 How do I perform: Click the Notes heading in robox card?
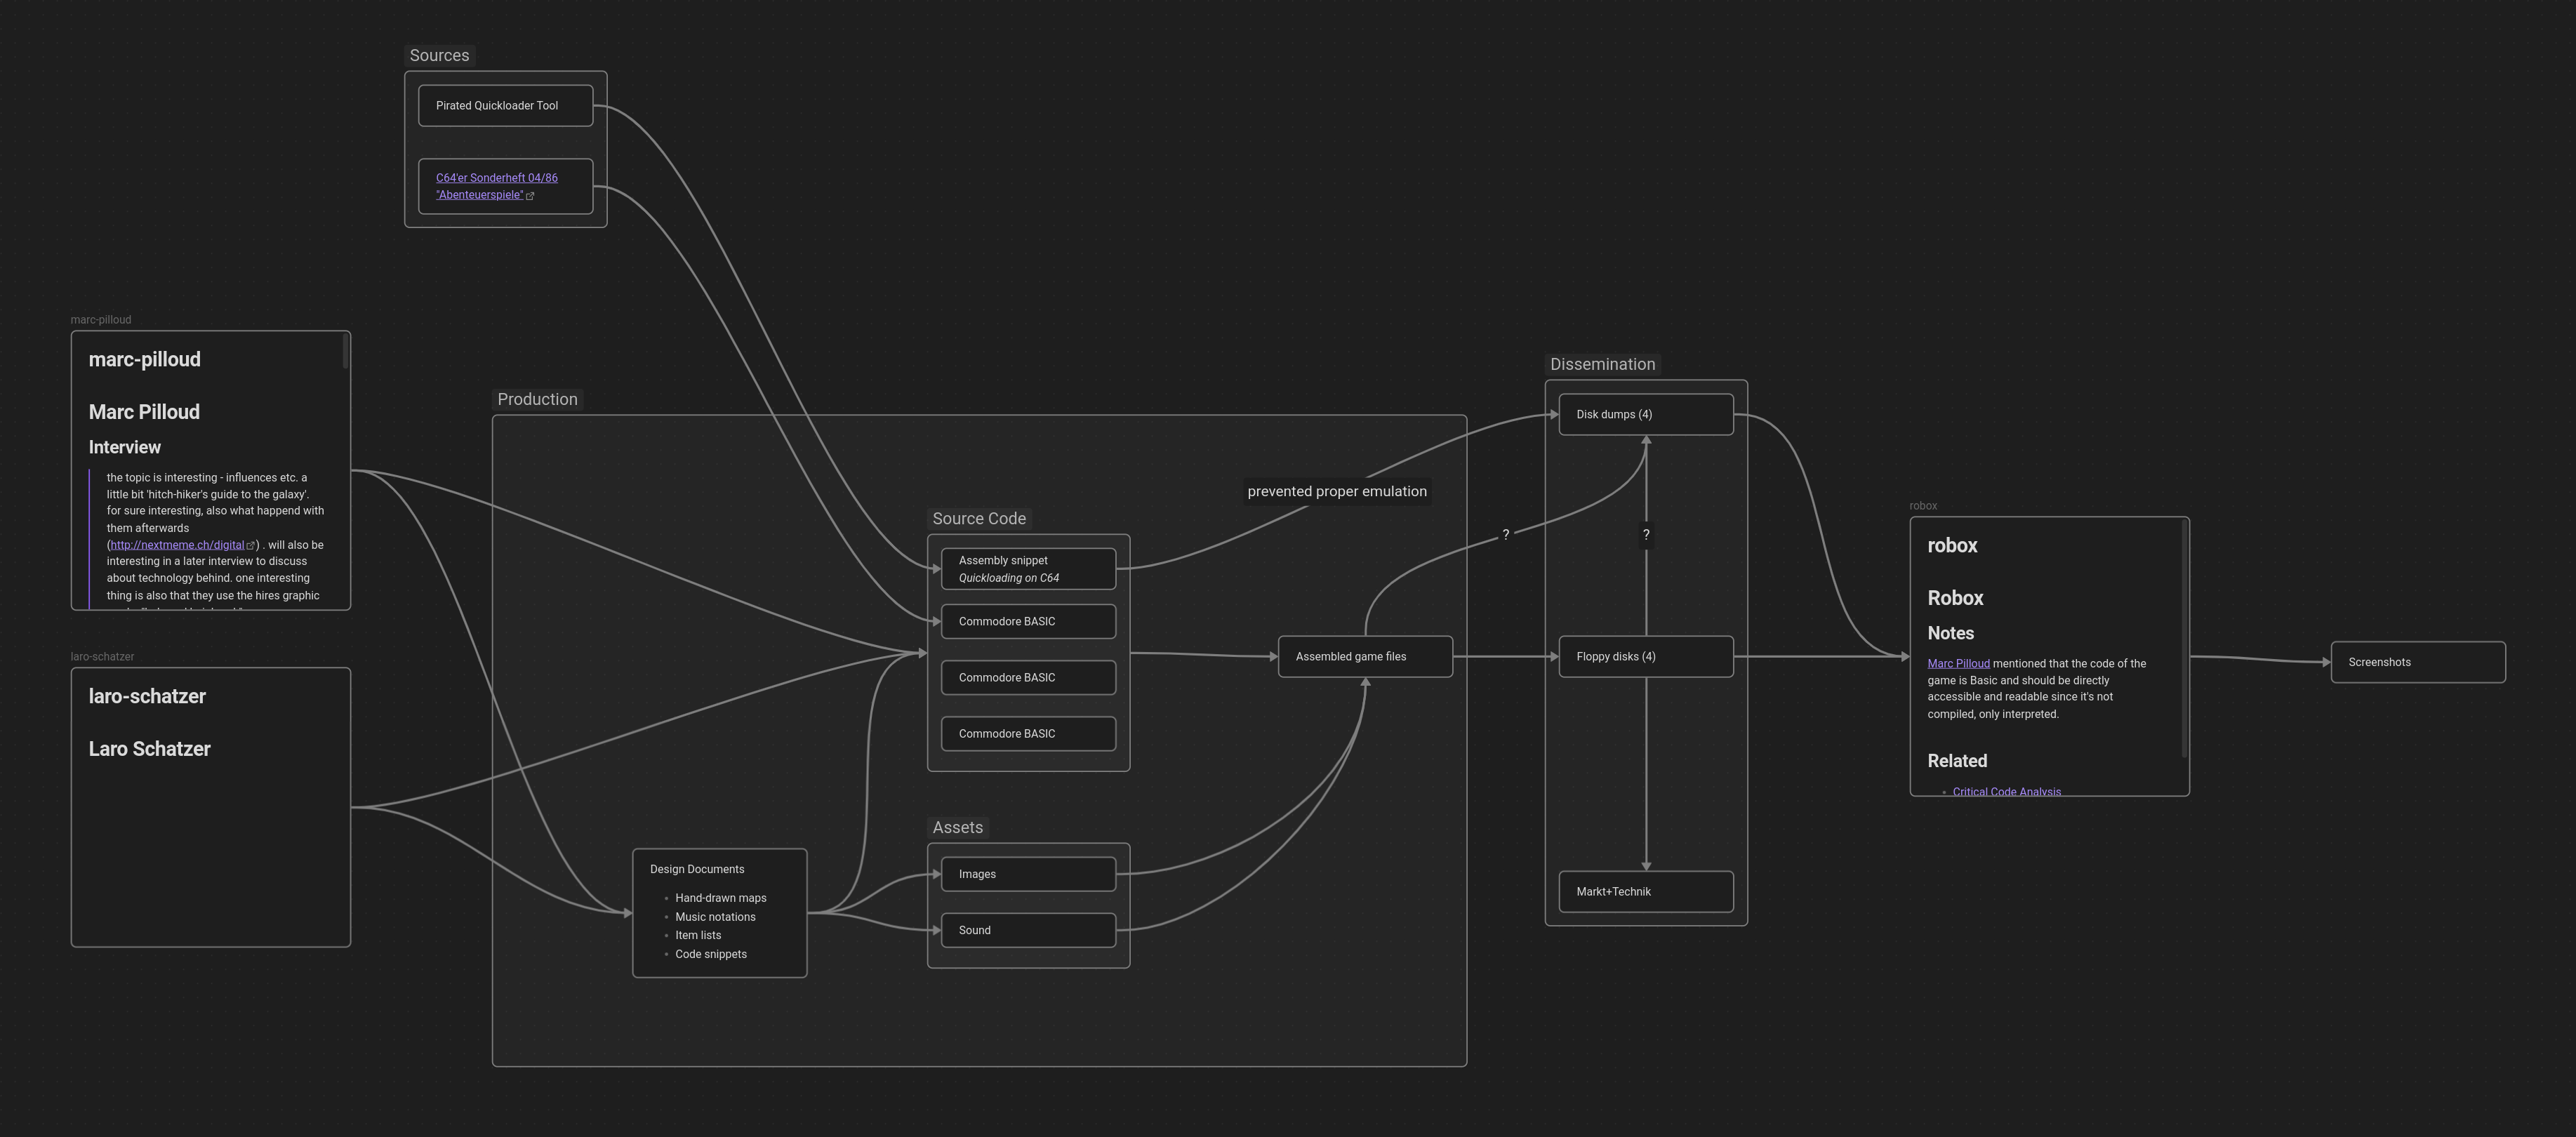click(x=1950, y=634)
